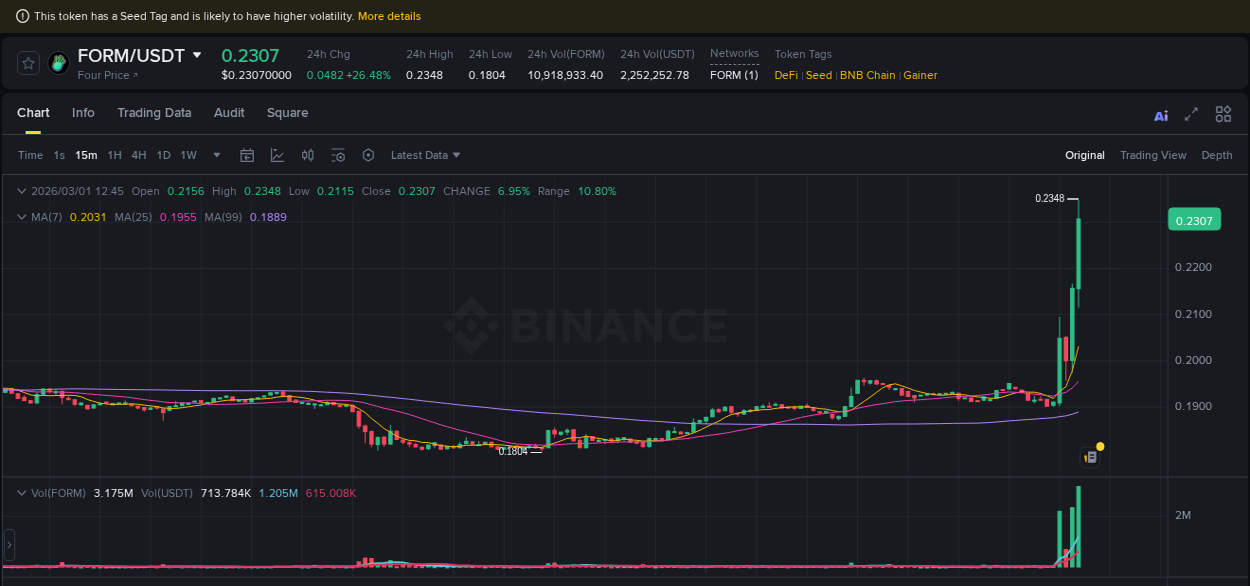Open chart settings via hexagon icon
The image size is (1250, 586).
click(x=368, y=155)
